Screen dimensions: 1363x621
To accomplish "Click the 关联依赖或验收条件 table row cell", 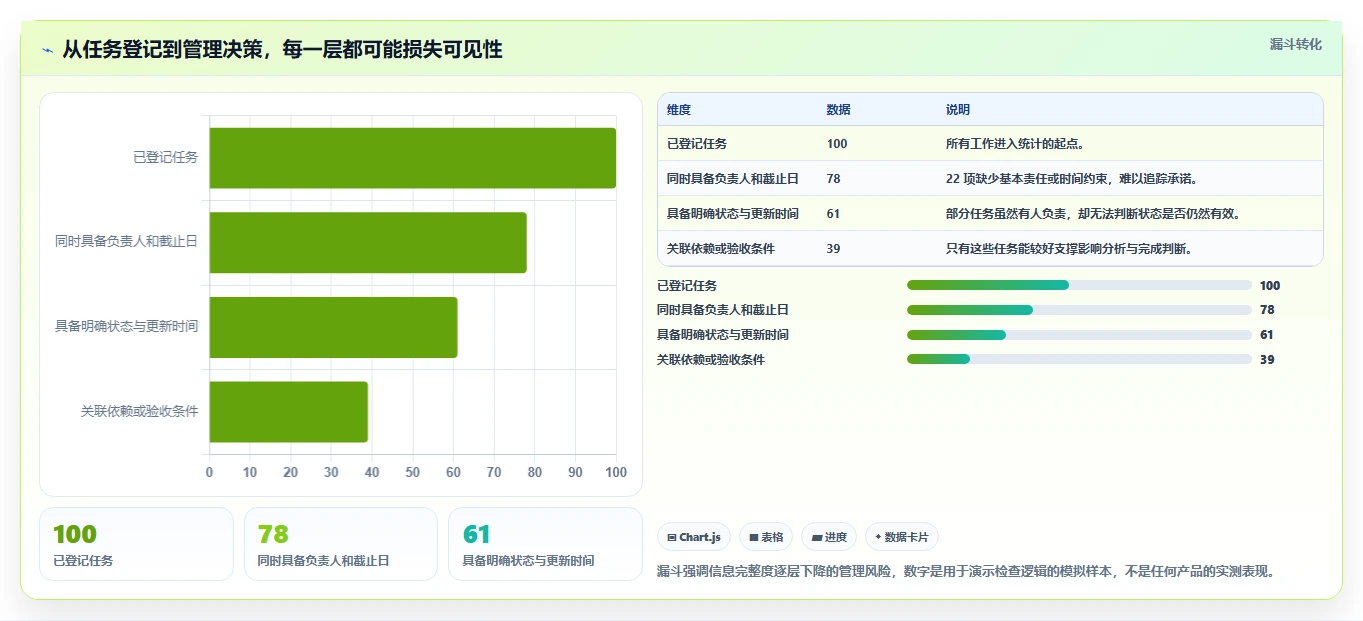I will [x=738, y=248].
